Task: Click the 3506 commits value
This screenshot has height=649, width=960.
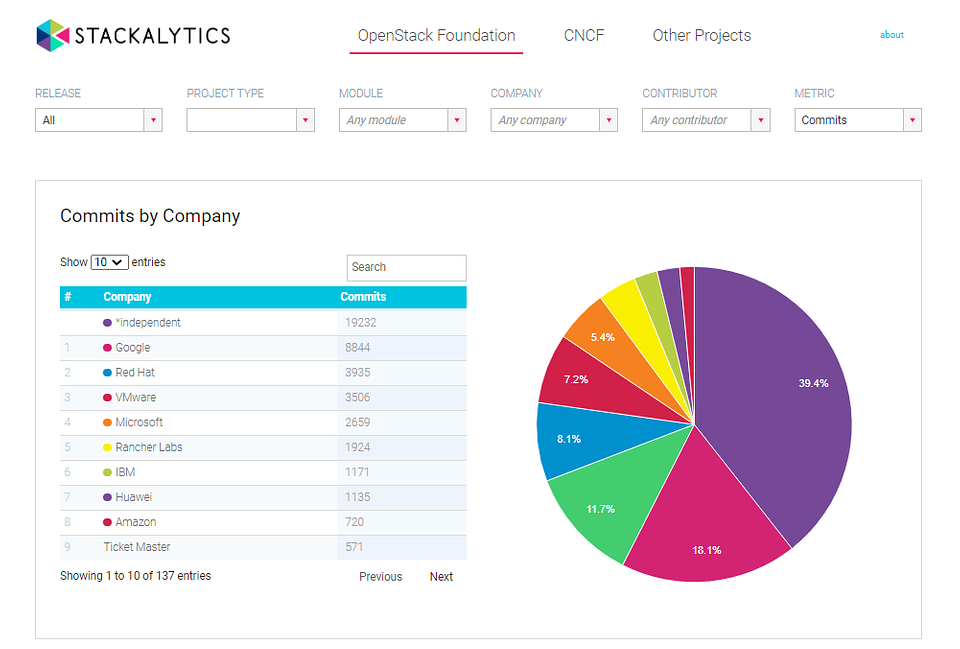Action: tap(358, 397)
